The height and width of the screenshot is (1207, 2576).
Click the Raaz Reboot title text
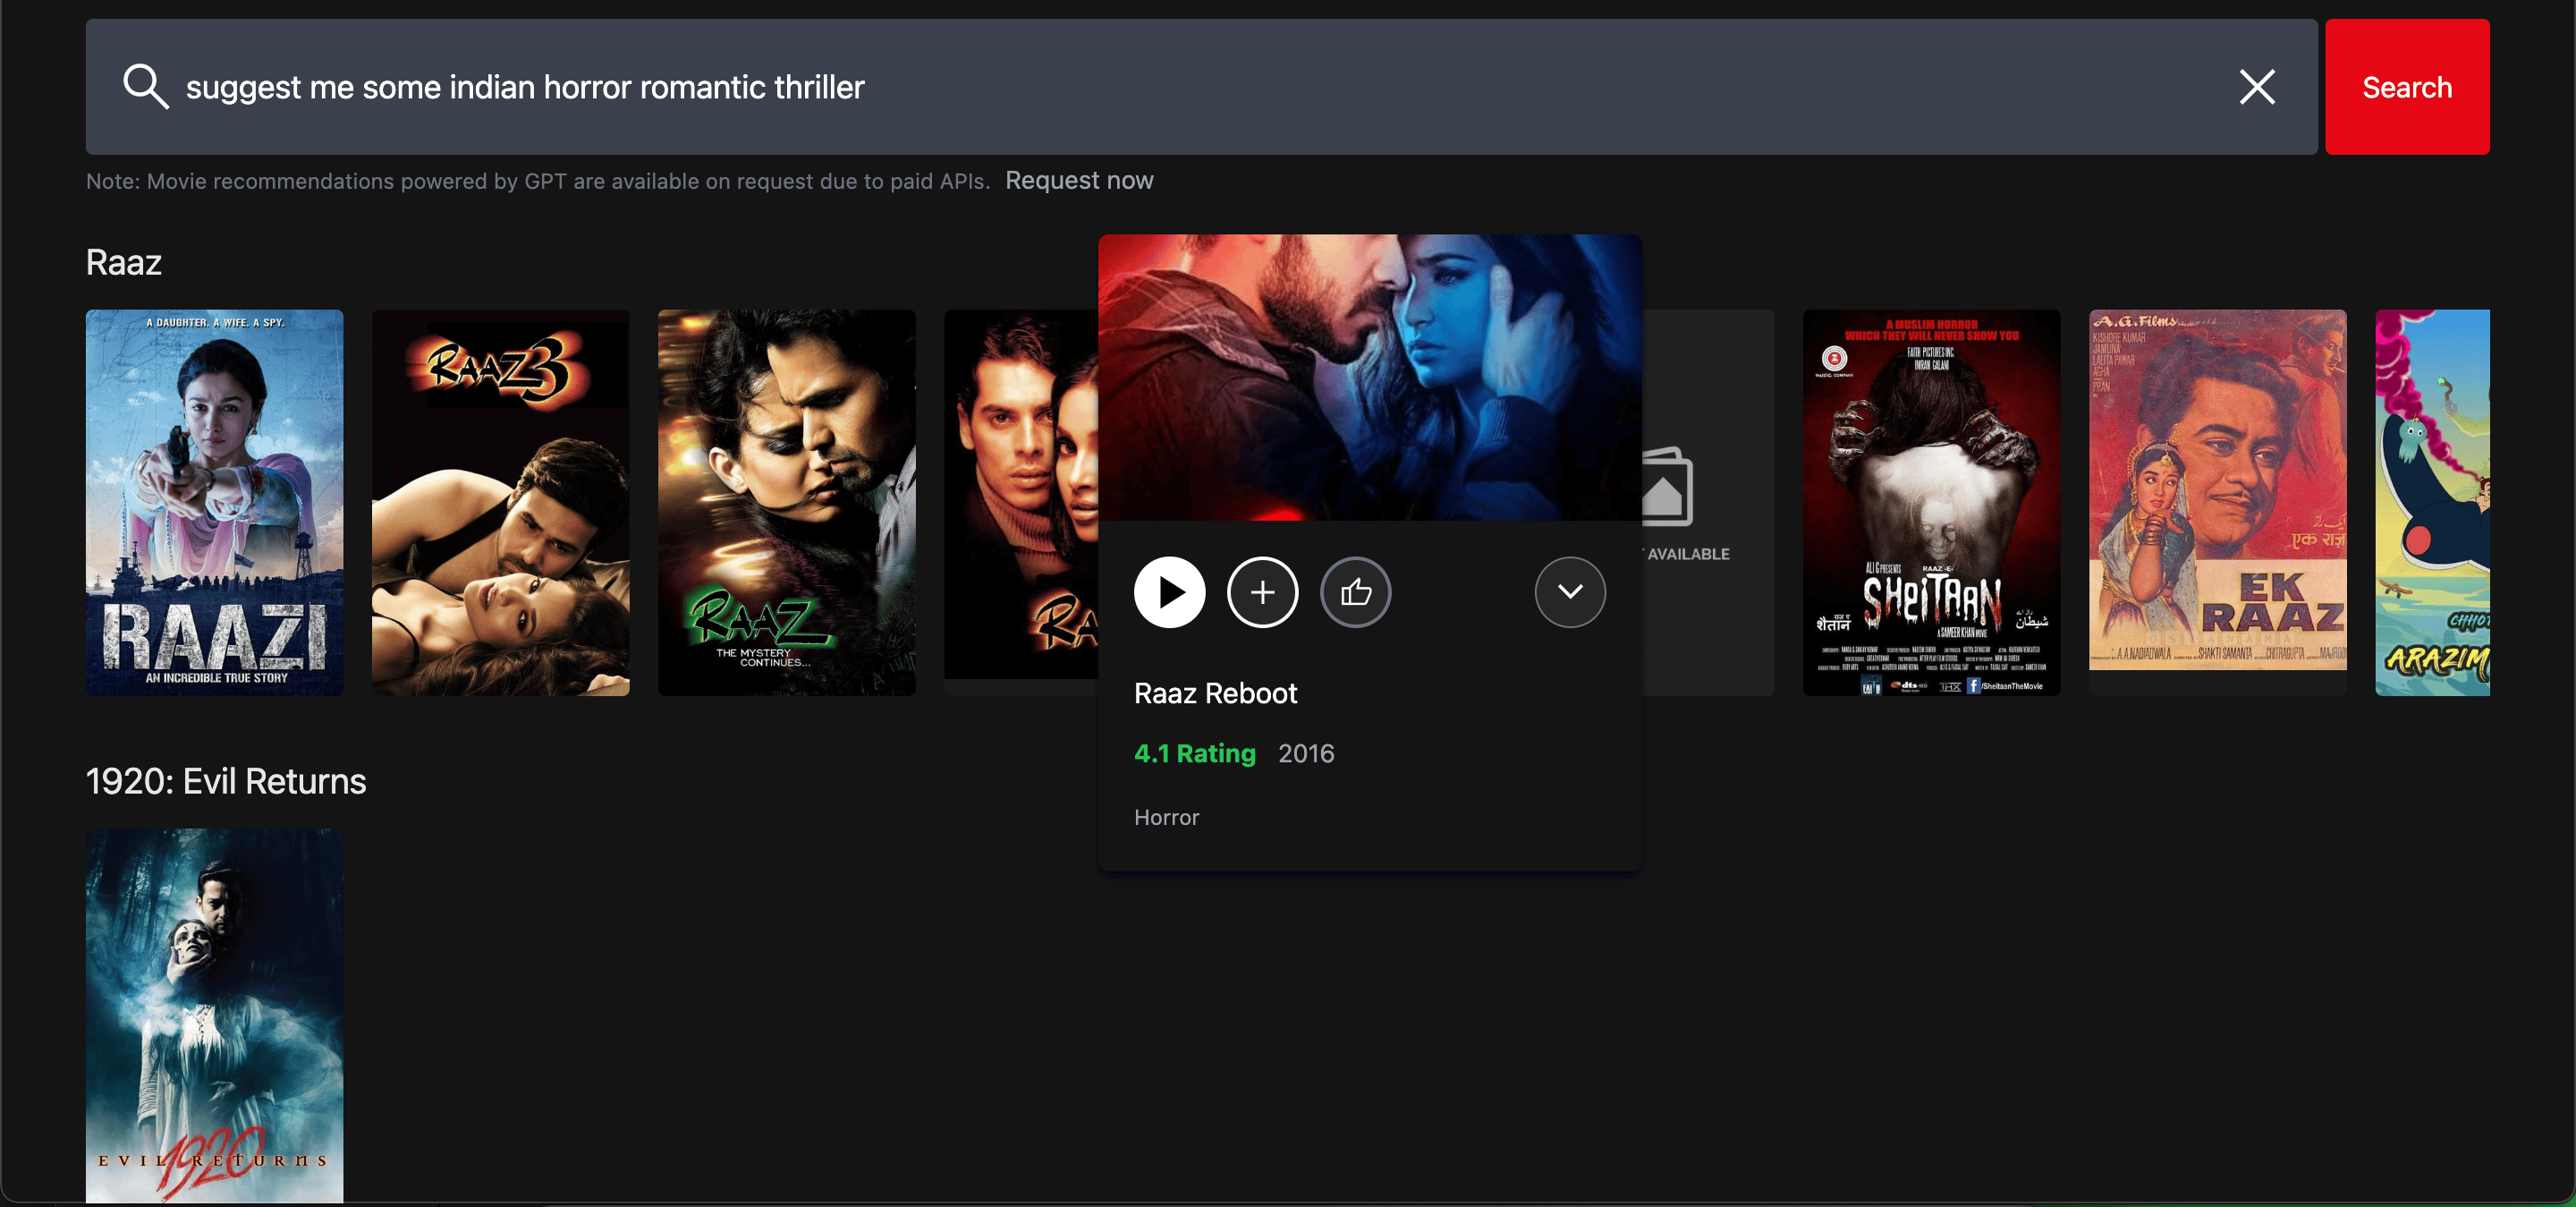pos(1215,693)
